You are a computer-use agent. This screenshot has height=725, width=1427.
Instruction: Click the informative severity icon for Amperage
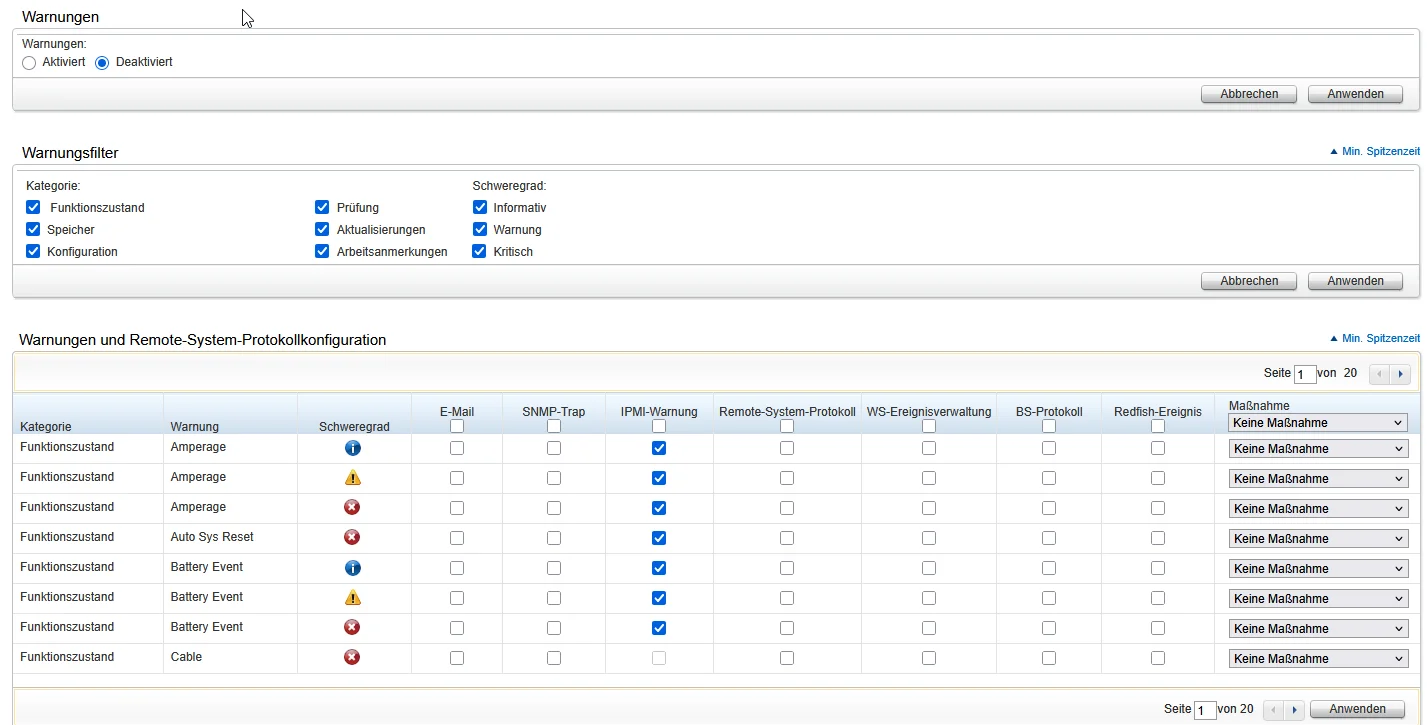(352, 448)
